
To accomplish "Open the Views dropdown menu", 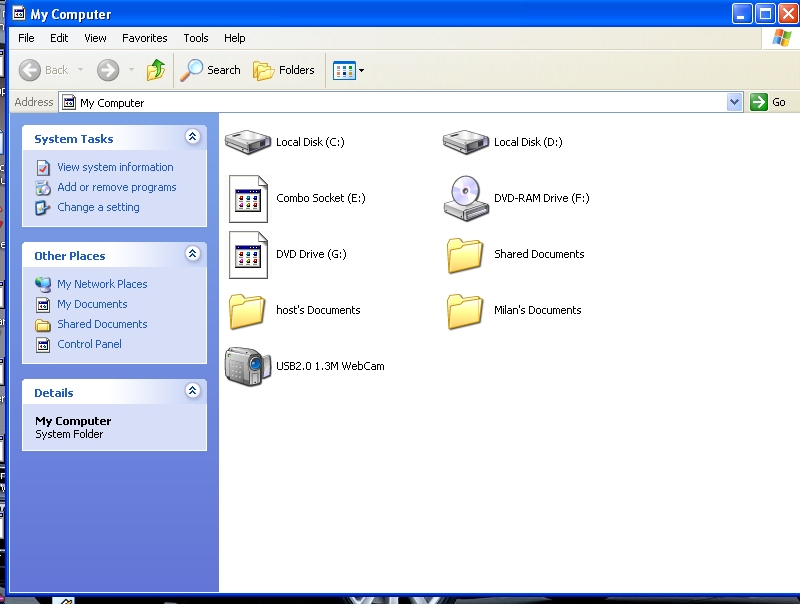I will (348, 70).
